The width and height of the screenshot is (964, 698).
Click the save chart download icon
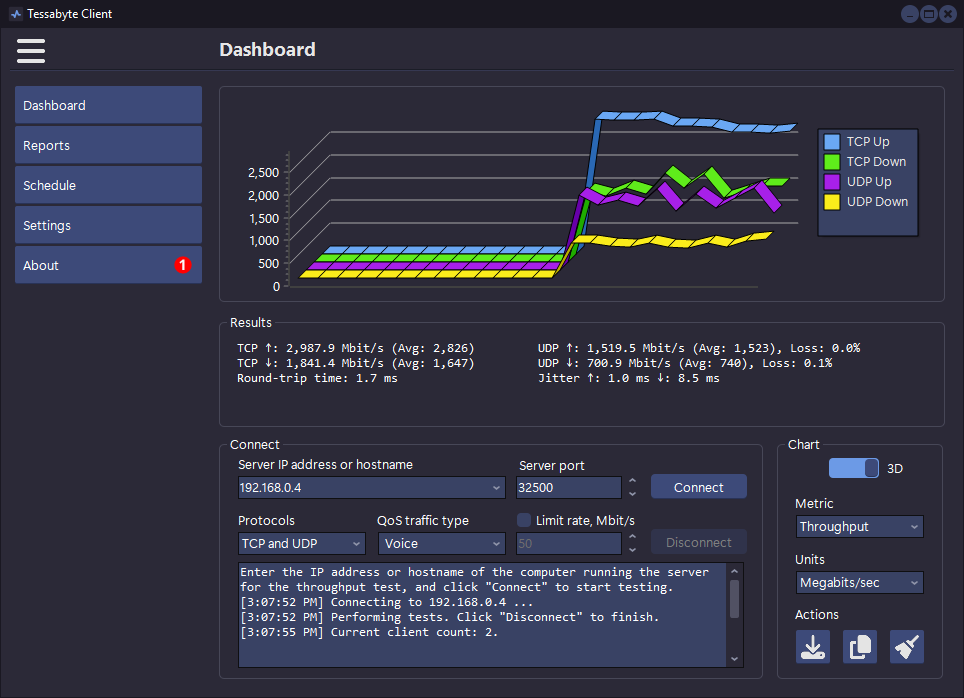(812, 647)
